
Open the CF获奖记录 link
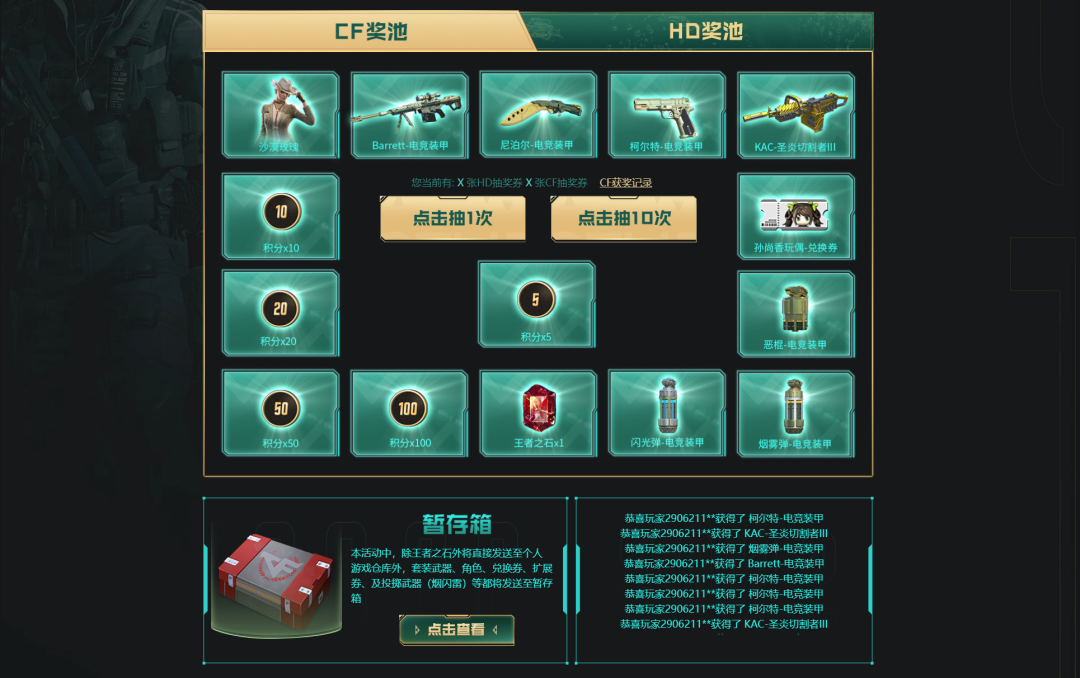click(x=625, y=183)
